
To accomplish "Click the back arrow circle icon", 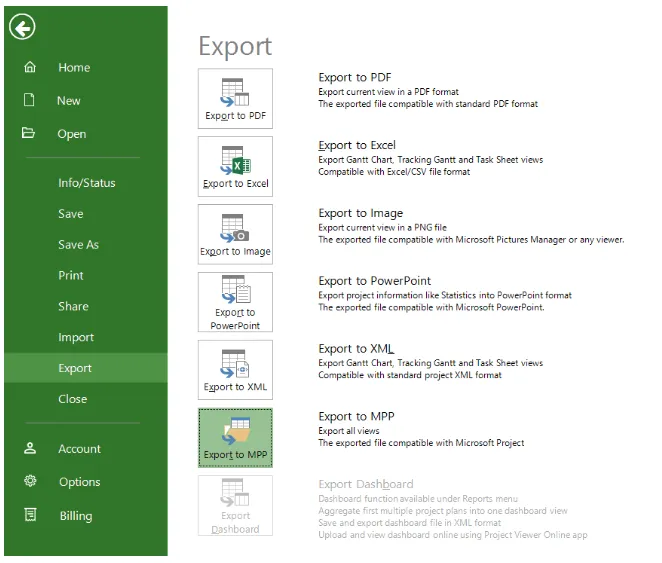I will (x=22, y=27).
